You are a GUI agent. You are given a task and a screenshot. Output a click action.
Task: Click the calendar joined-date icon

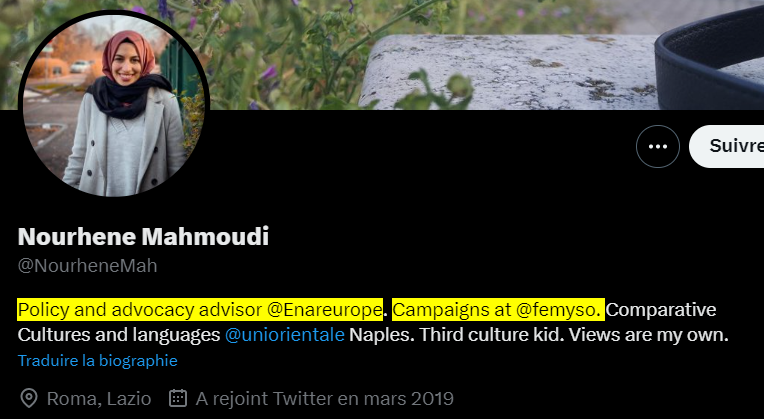click(x=178, y=398)
